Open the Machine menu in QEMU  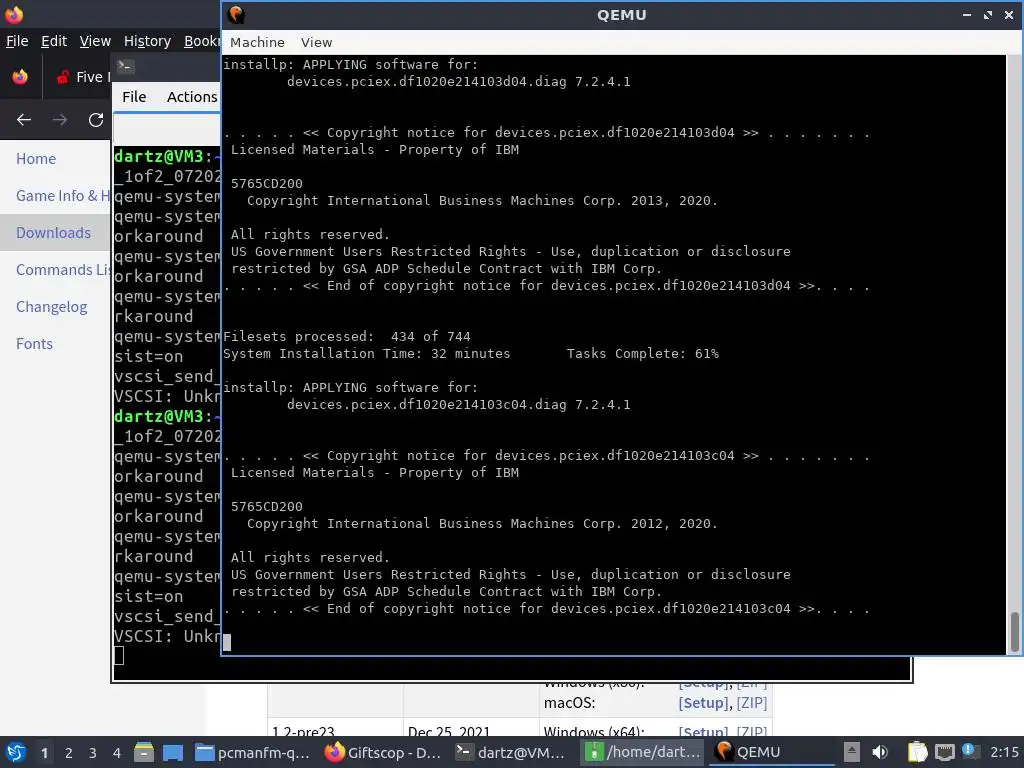257,42
